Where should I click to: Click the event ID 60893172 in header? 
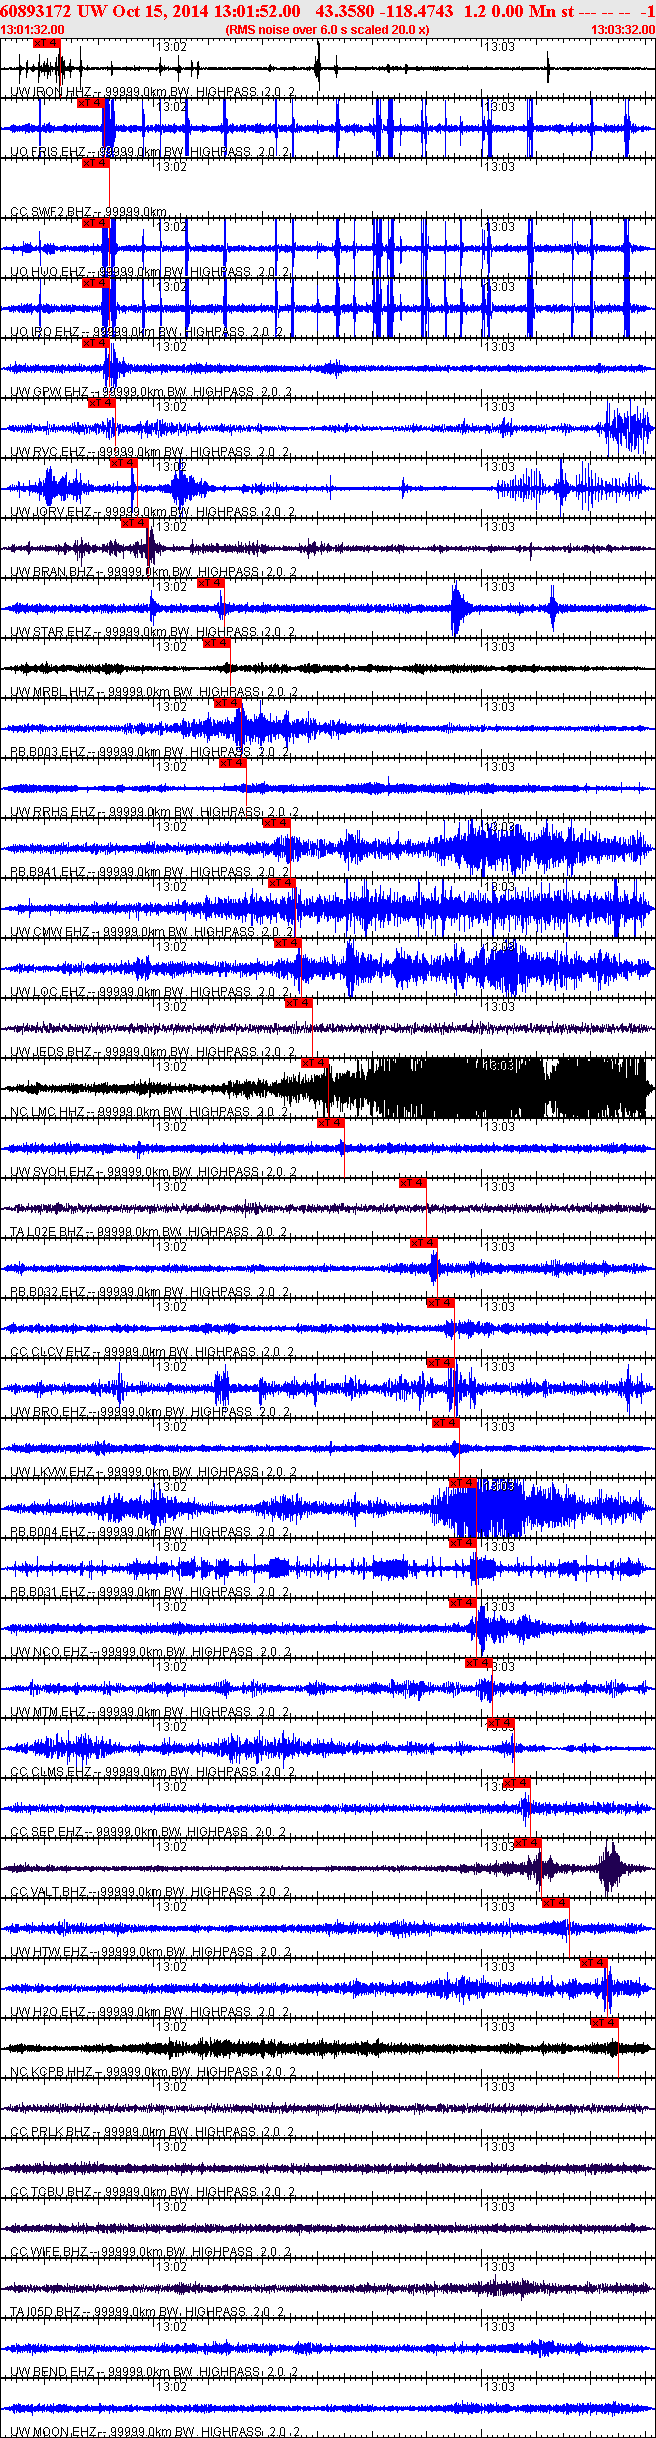(x=35, y=11)
